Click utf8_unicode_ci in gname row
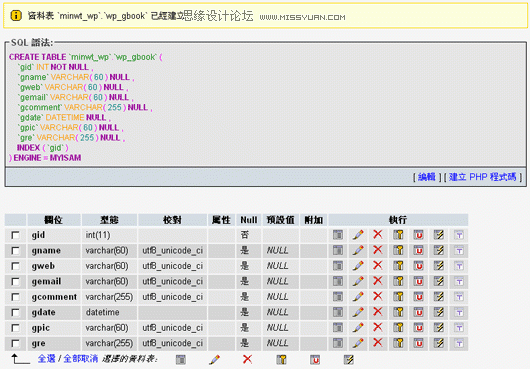 tap(172, 250)
